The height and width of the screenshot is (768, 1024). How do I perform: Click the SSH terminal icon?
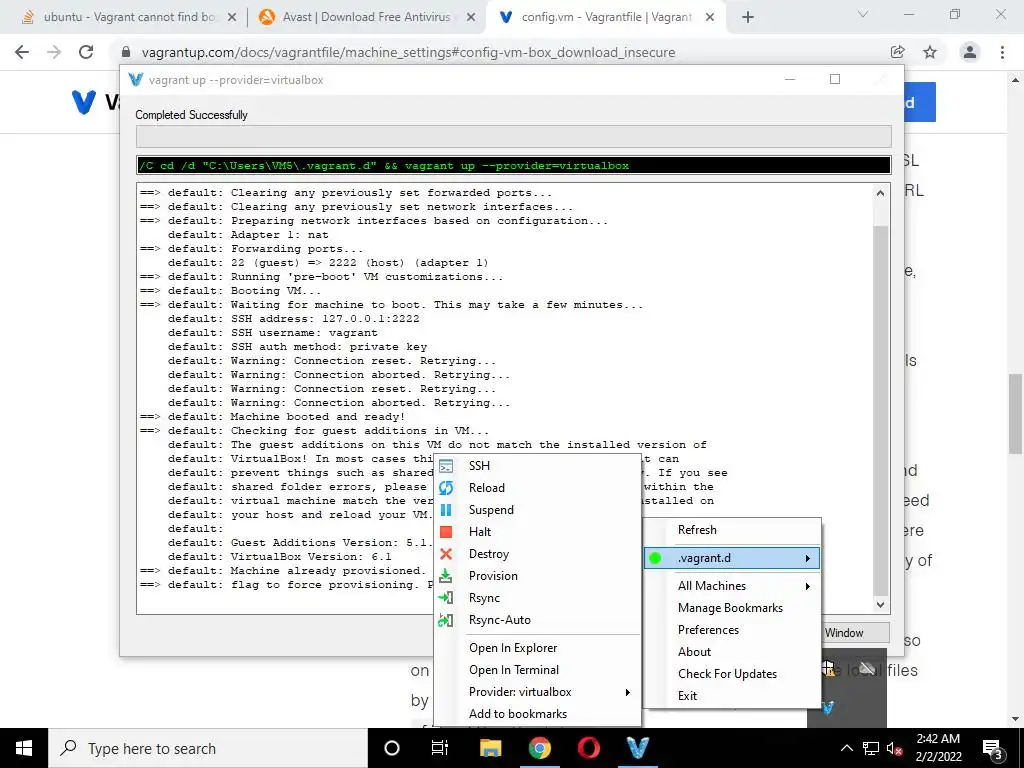pyautogui.click(x=446, y=466)
